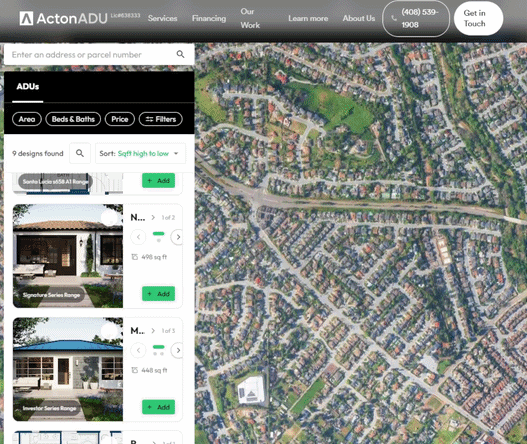Click area icon next to 498 sq ft

(x=134, y=257)
